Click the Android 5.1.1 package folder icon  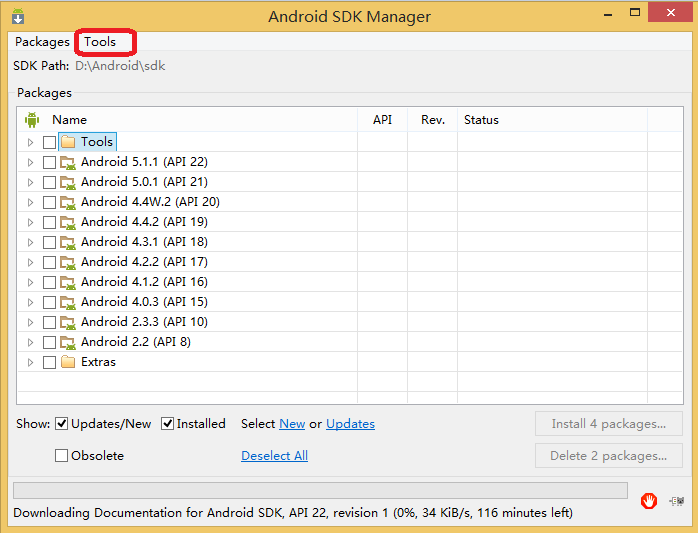pos(68,162)
